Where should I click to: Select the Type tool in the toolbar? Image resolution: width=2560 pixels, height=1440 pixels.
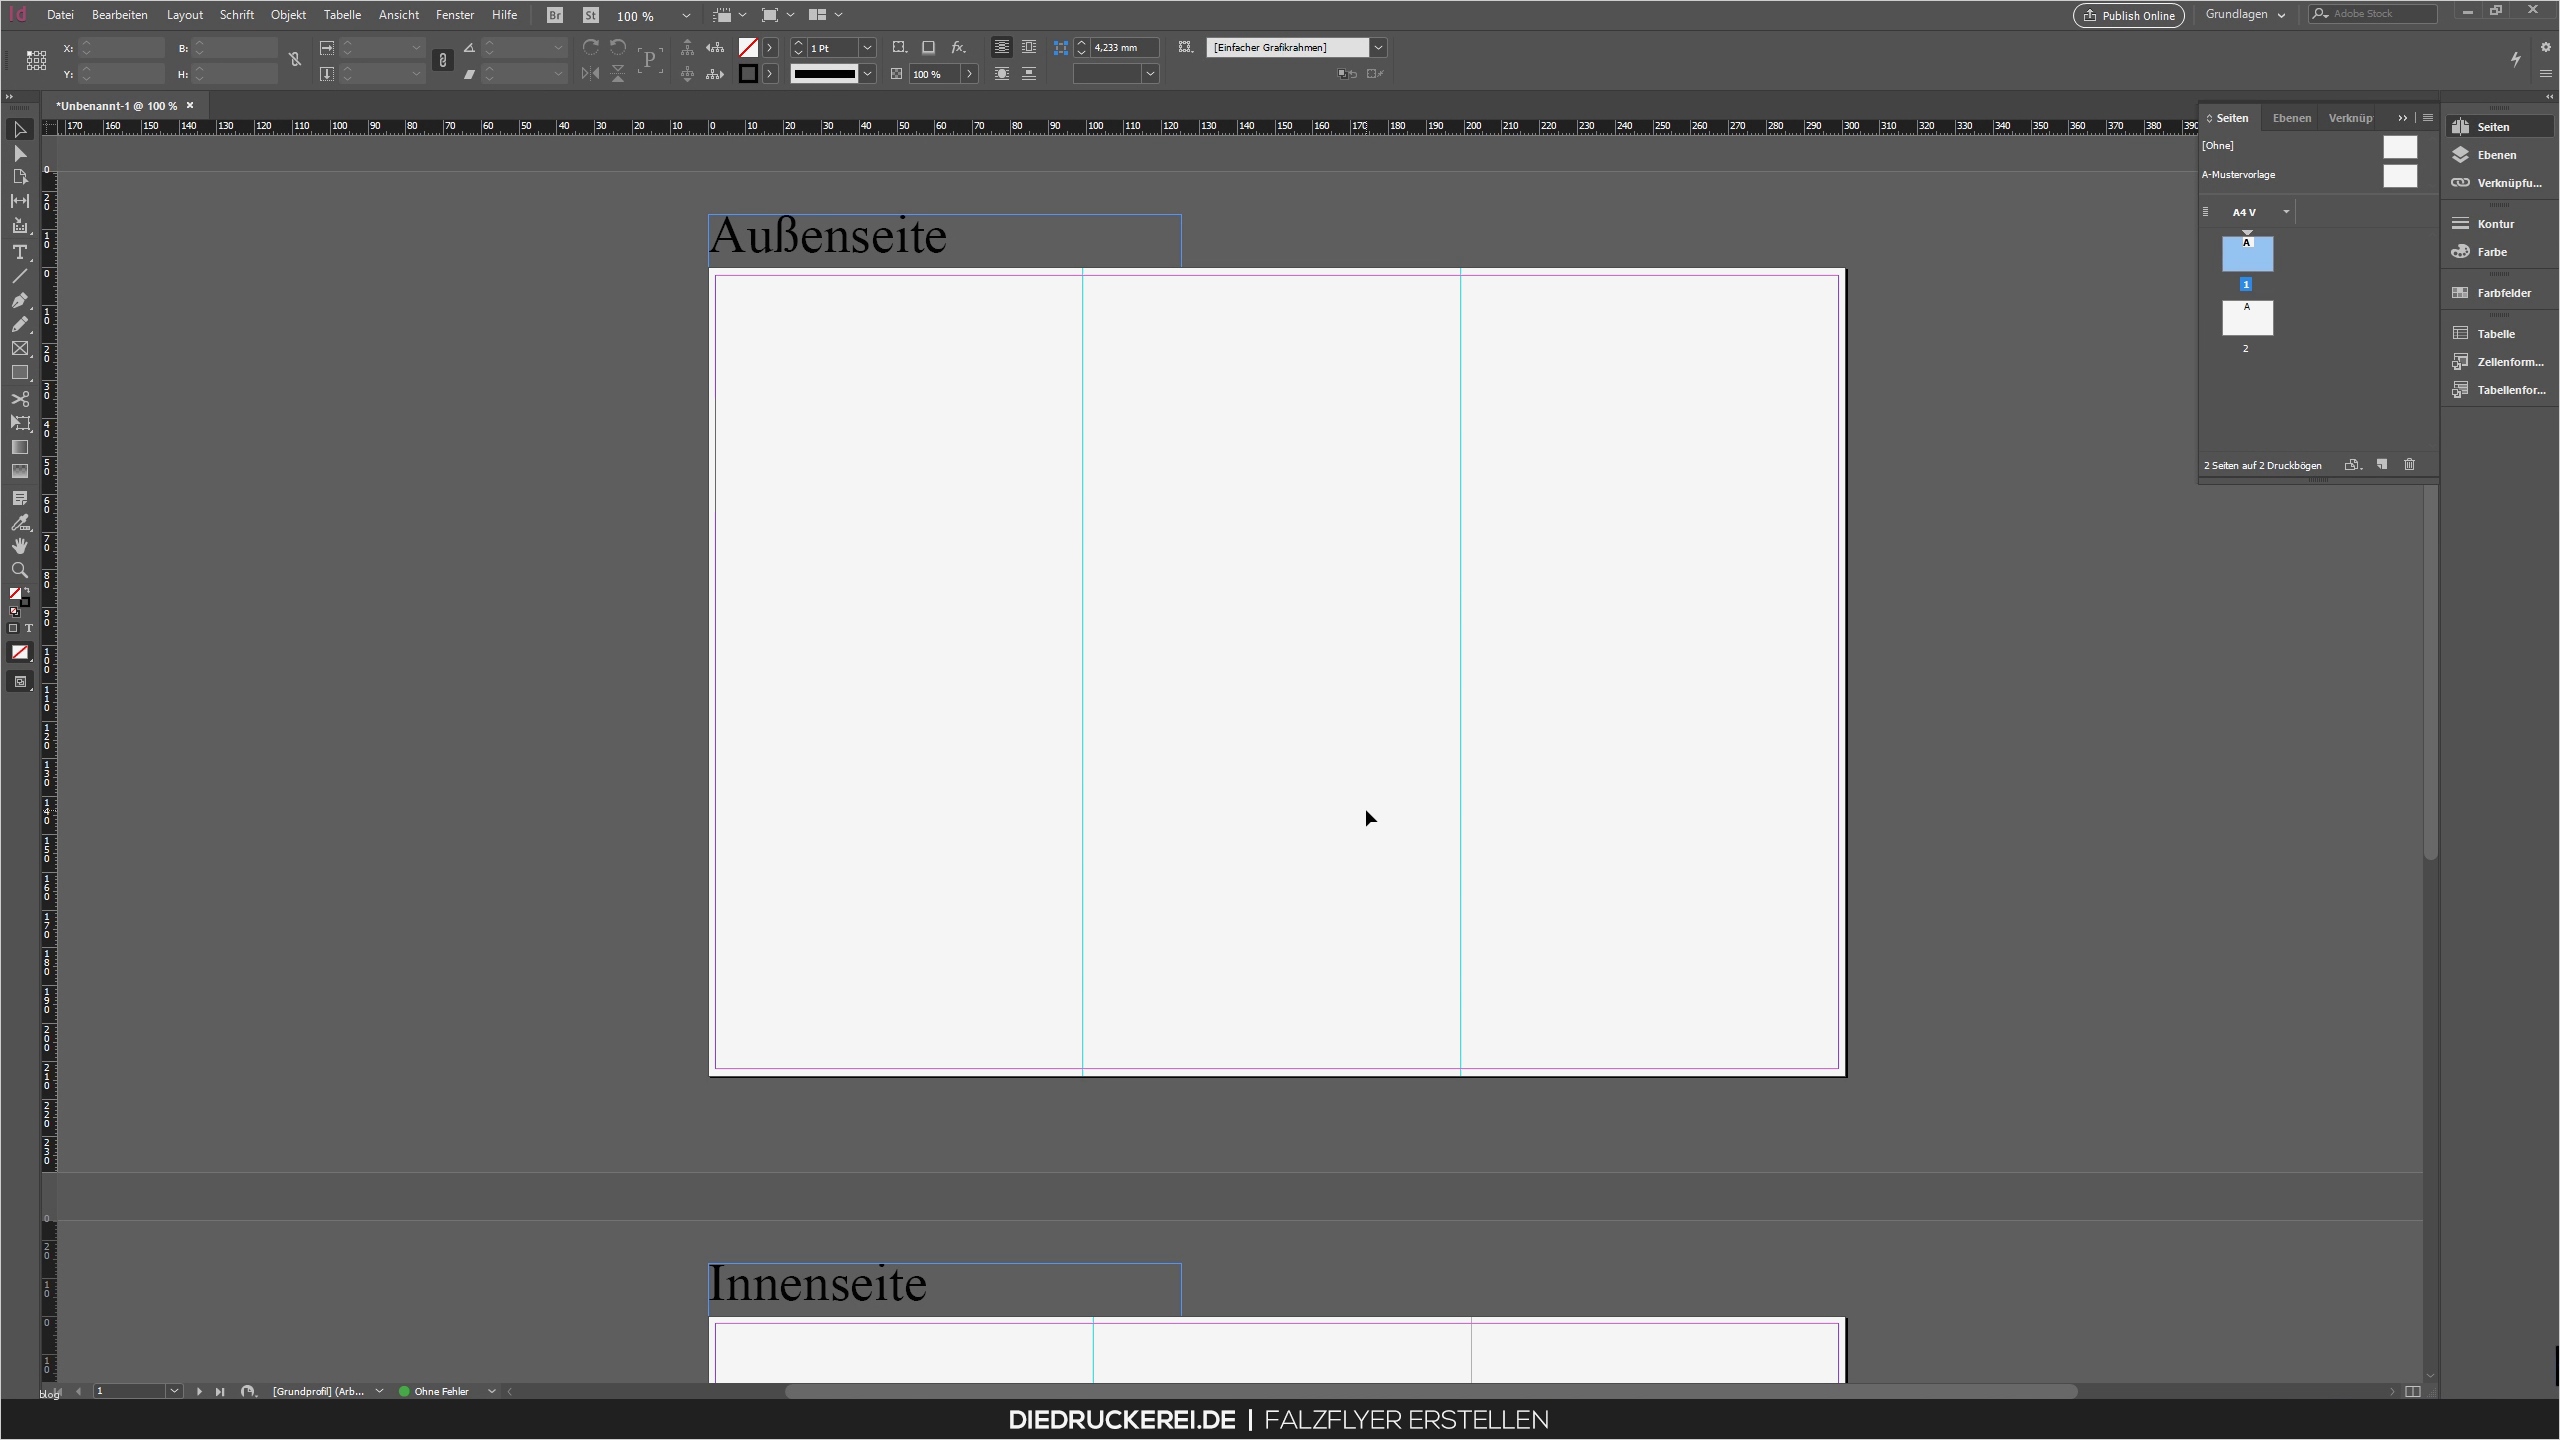(20, 252)
